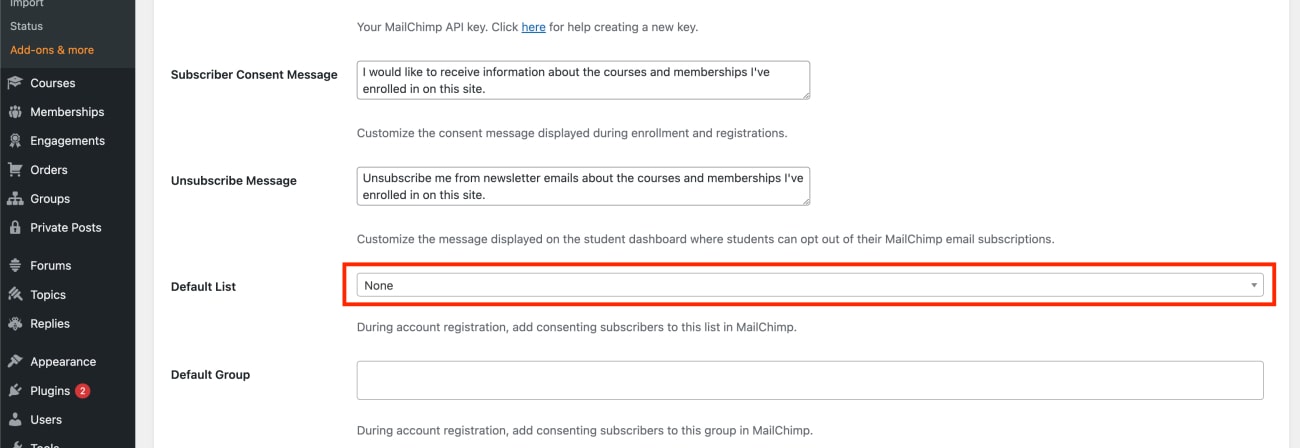The image size is (1300, 448).
Task: Click the Default List dropdown arrow
Action: (x=1254, y=286)
